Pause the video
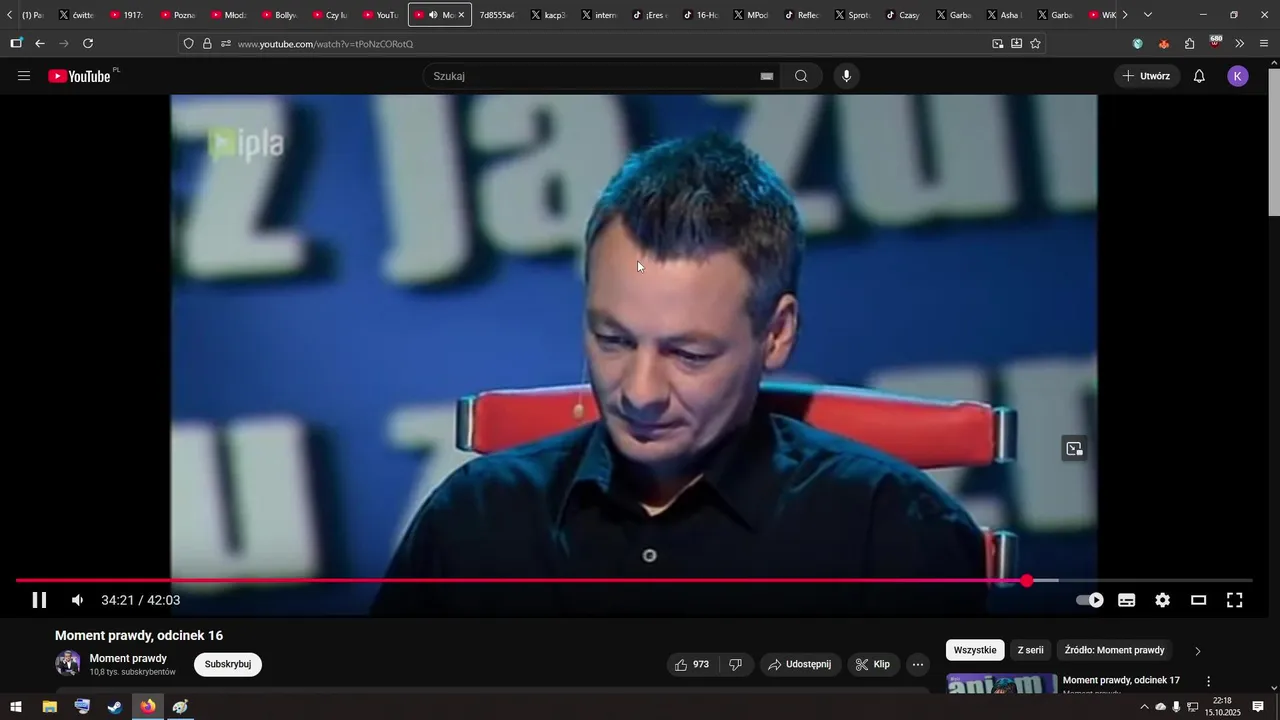This screenshot has height=720, width=1280. pyautogui.click(x=39, y=600)
